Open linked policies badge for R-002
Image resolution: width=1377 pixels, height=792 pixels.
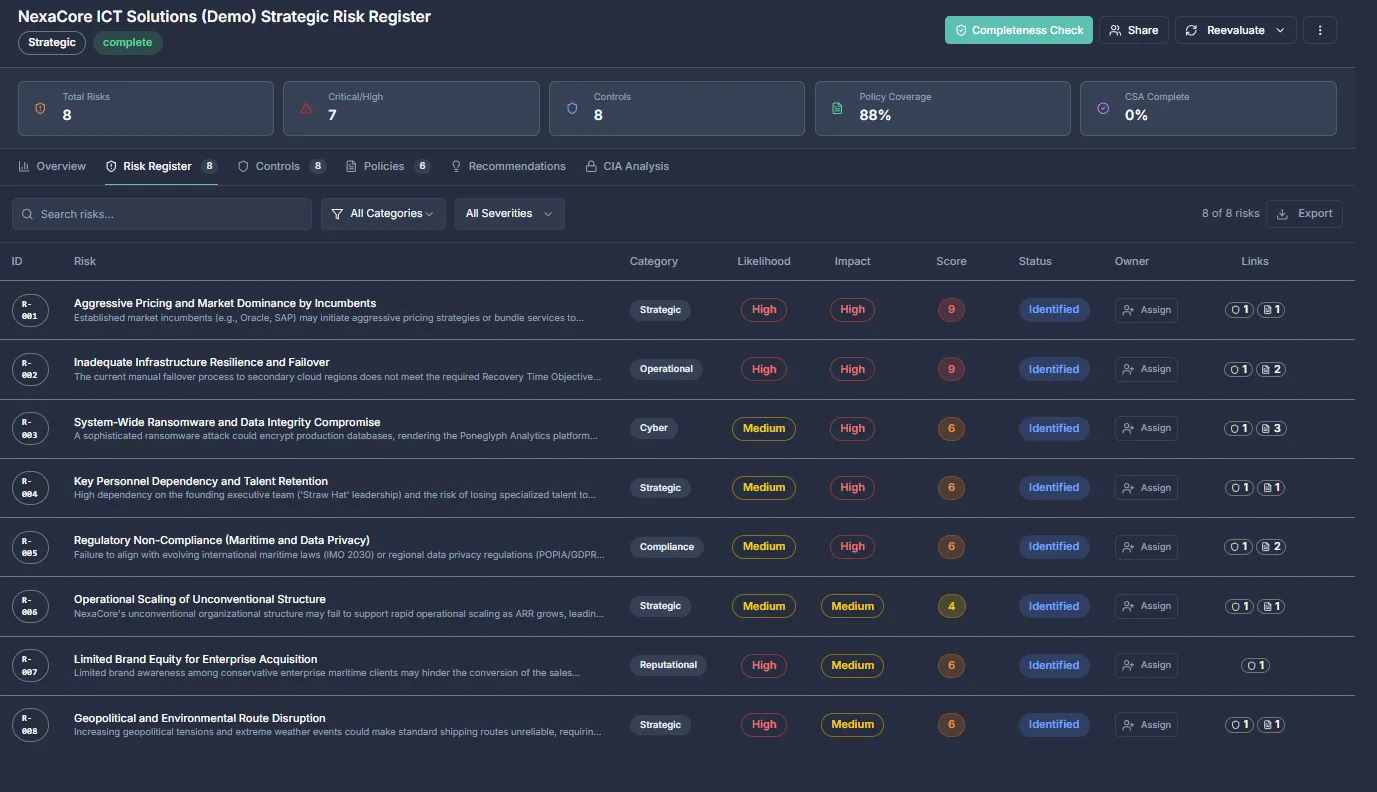point(1271,369)
